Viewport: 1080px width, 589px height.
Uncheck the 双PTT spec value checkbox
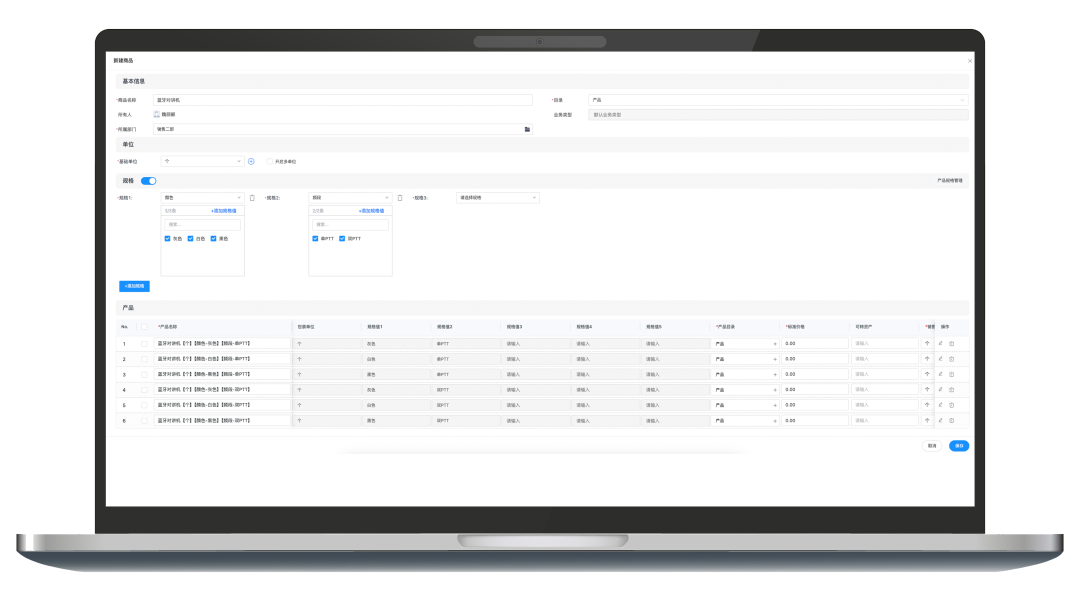click(342, 238)
